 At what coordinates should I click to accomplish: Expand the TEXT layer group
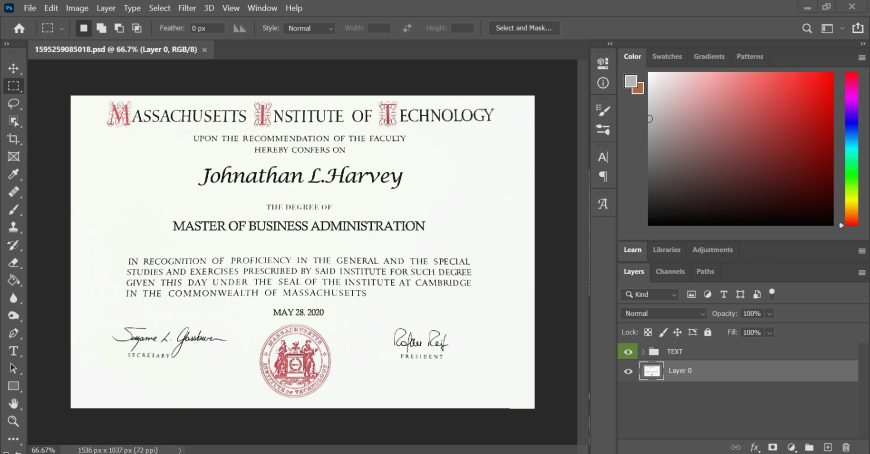point(643,351)
